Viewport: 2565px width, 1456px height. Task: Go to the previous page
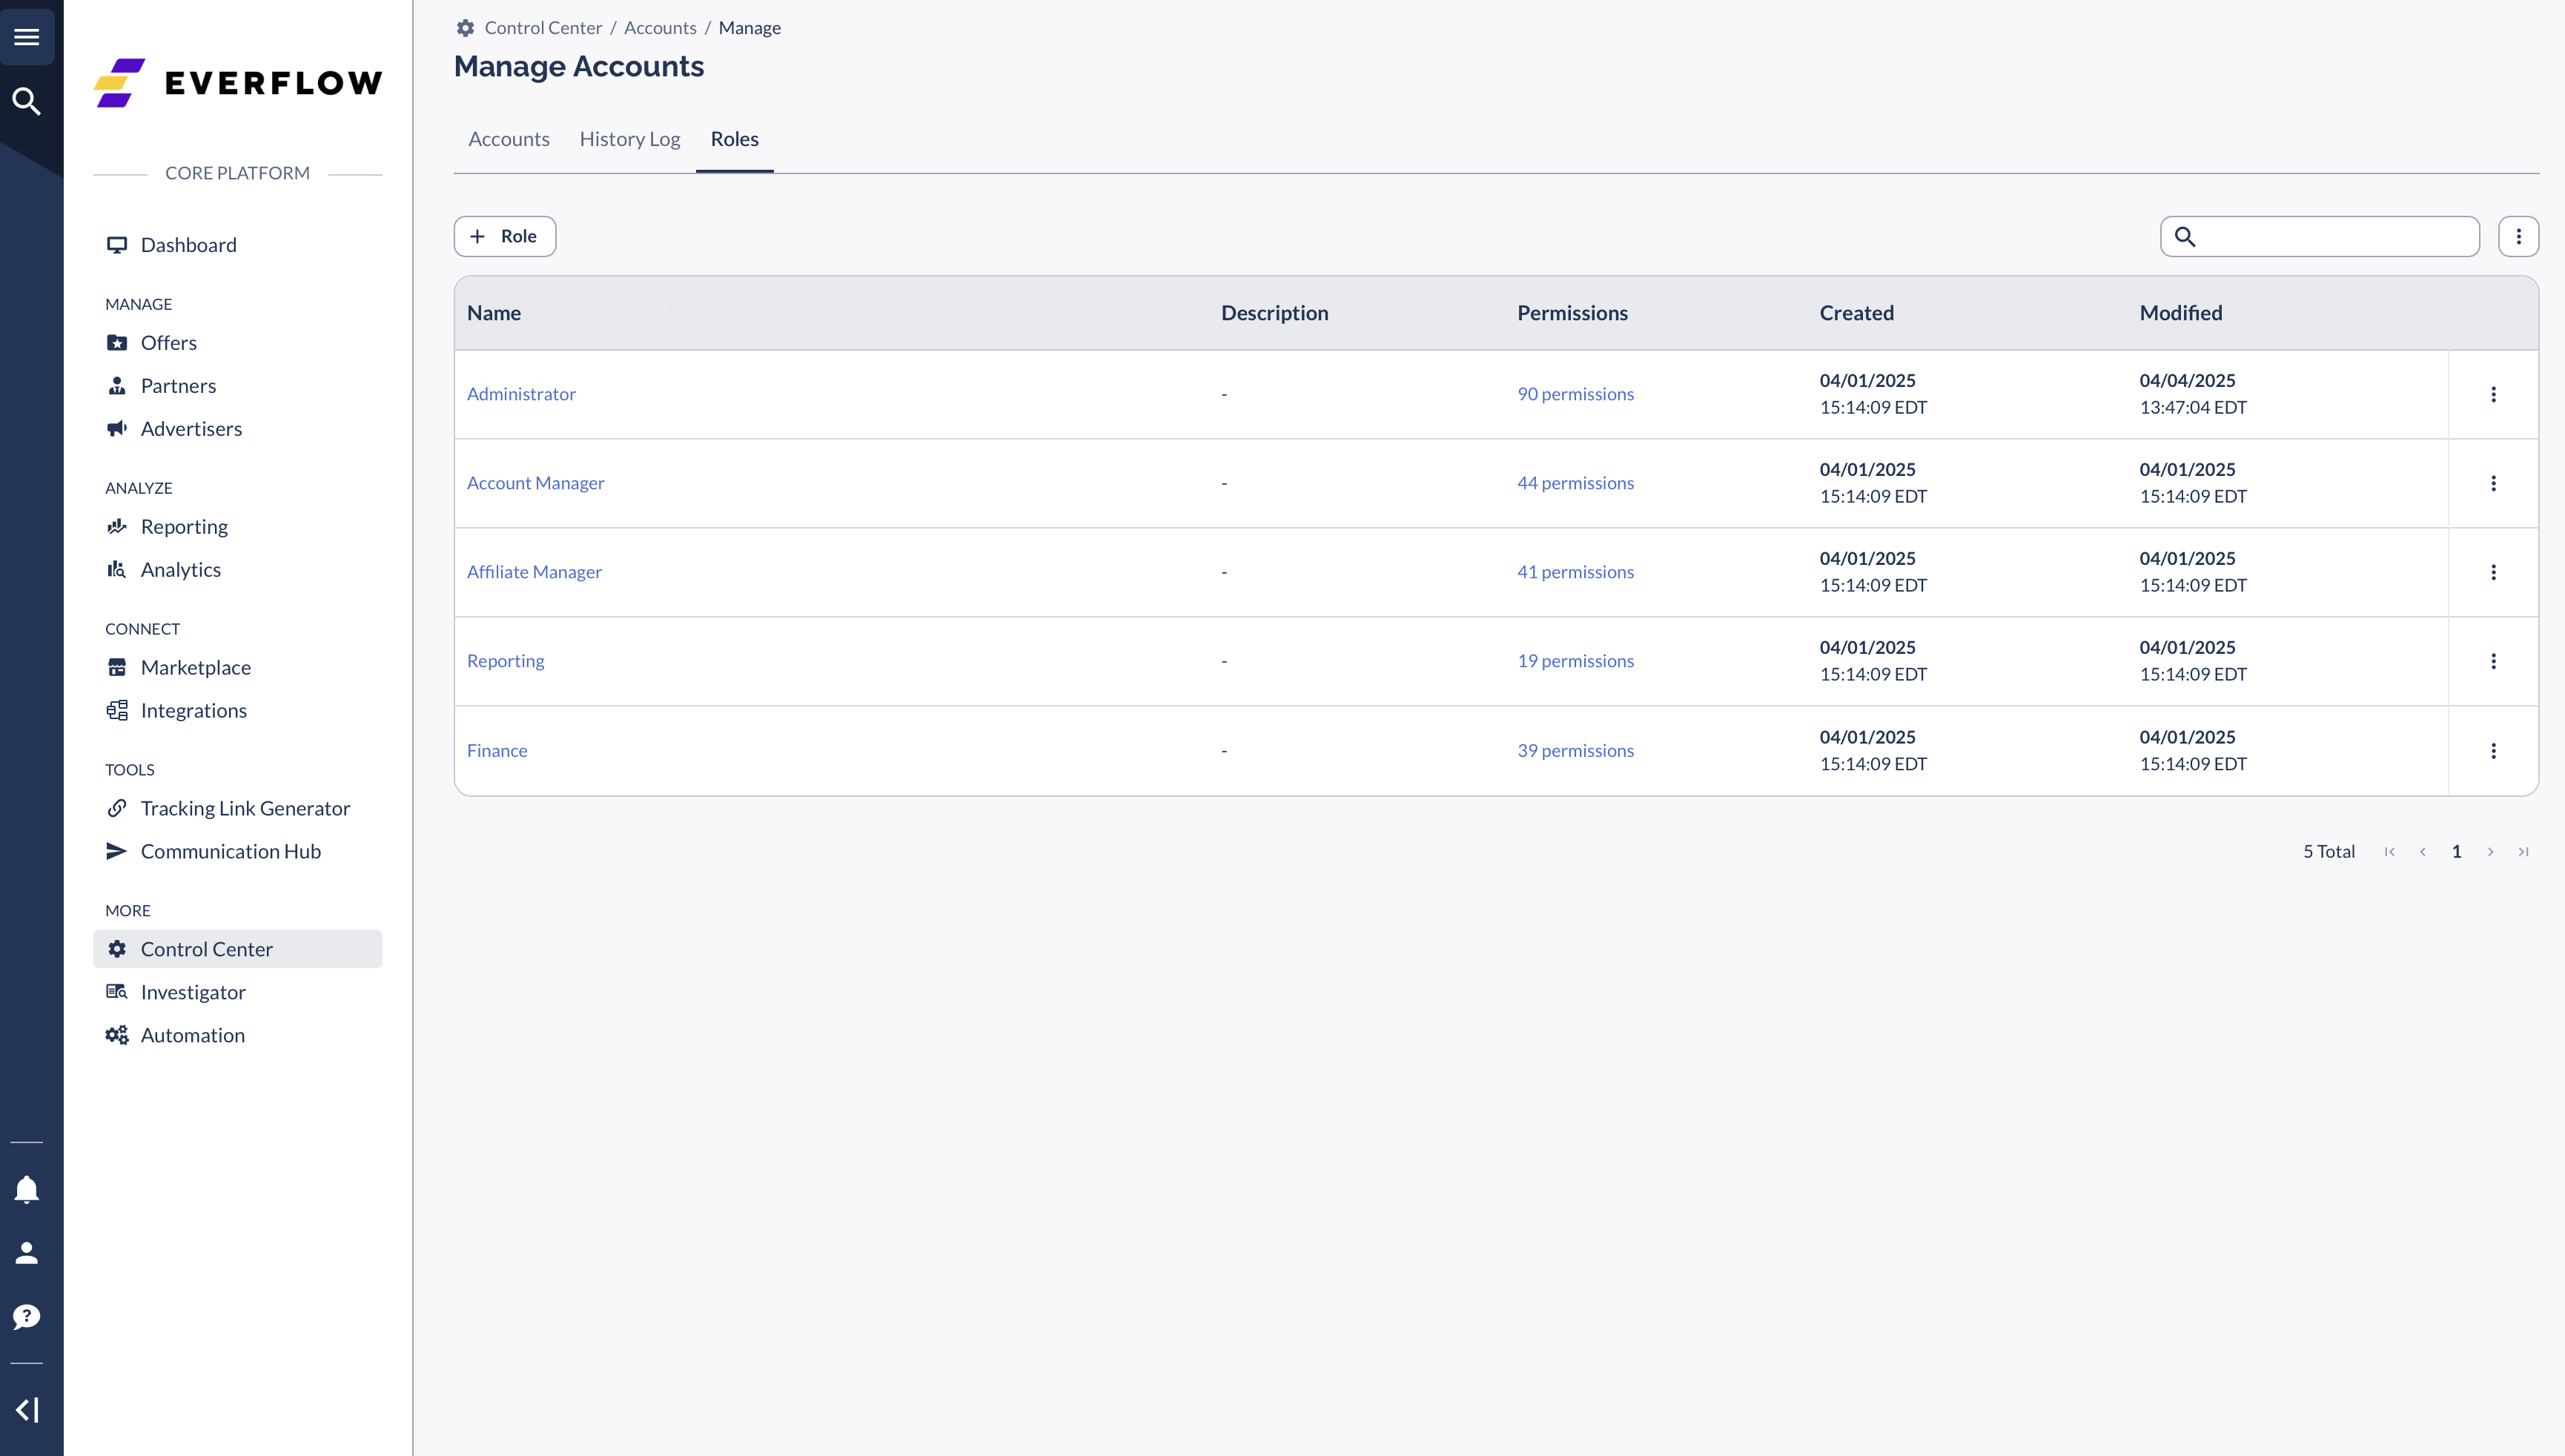click(2423, 852)
